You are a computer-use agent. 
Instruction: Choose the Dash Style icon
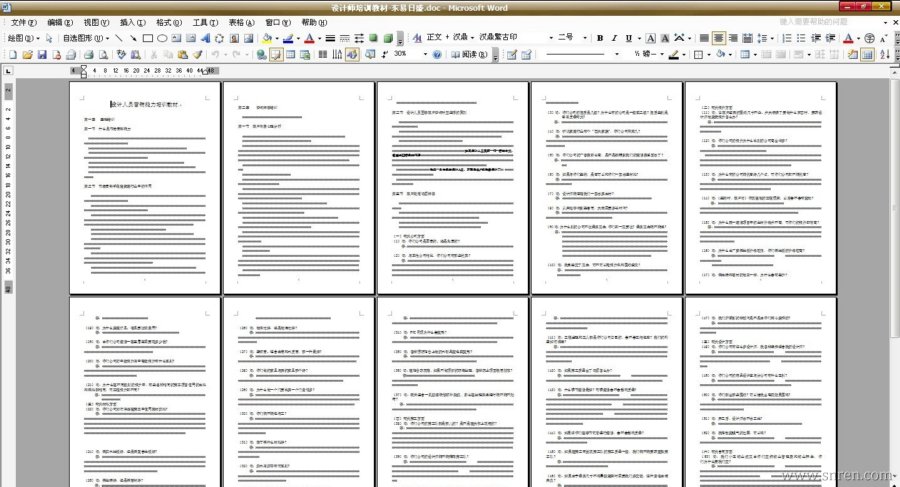coord(344,38)
